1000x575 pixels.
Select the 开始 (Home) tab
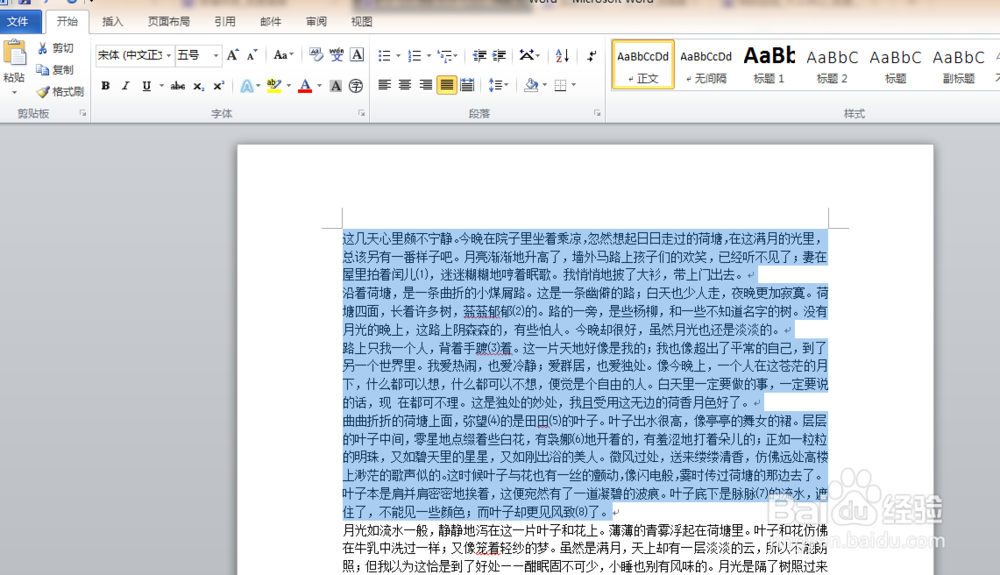(x=67, y=22)
